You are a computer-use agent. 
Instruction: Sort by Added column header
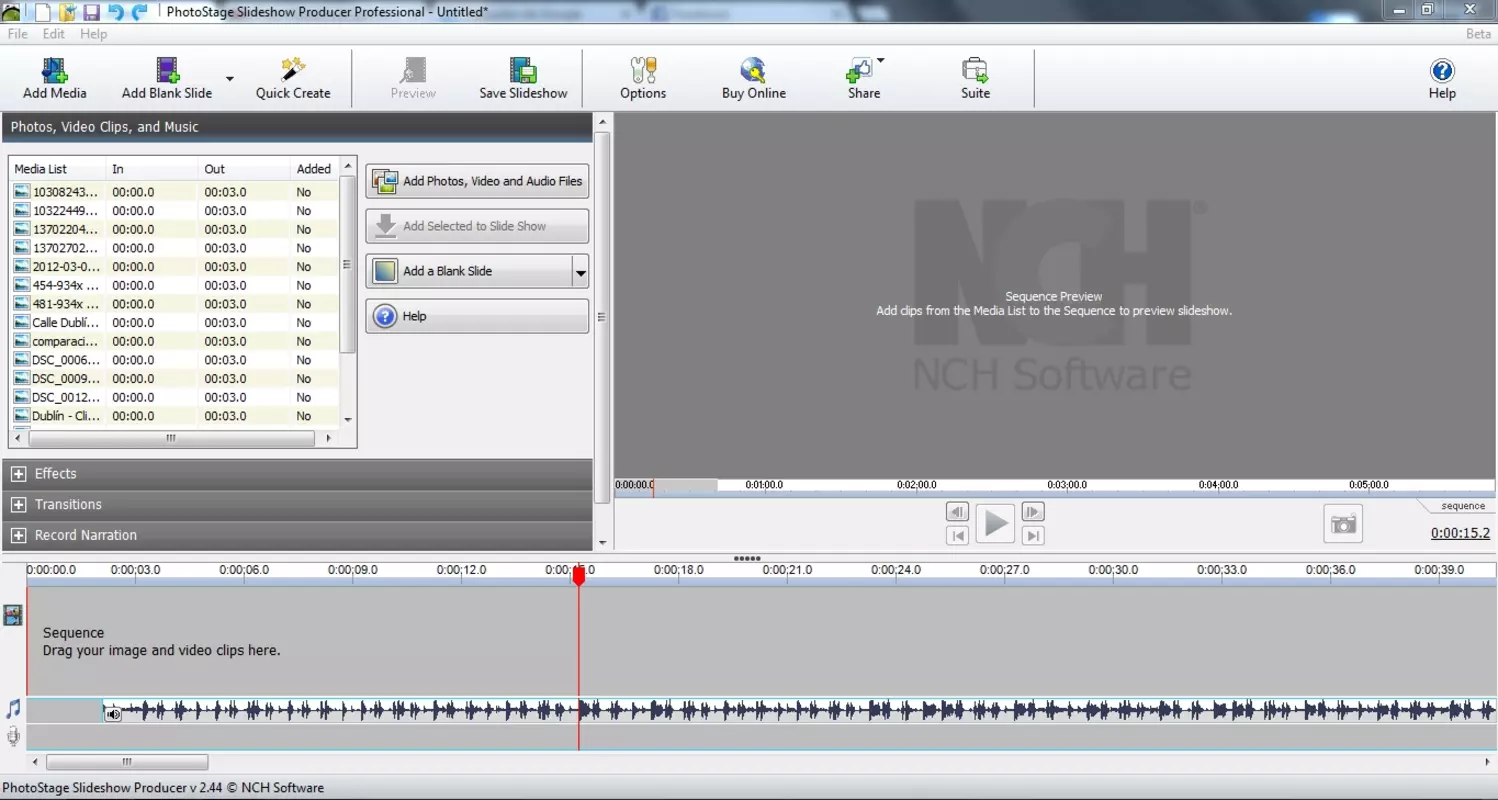coord(314,169)
